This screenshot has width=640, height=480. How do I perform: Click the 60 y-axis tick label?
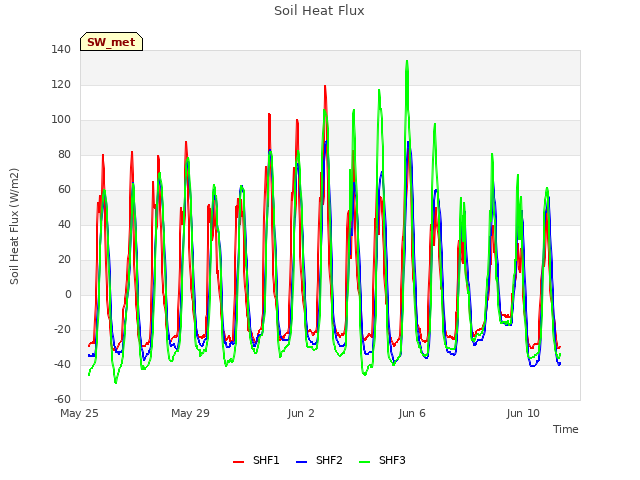click(64, 190)
